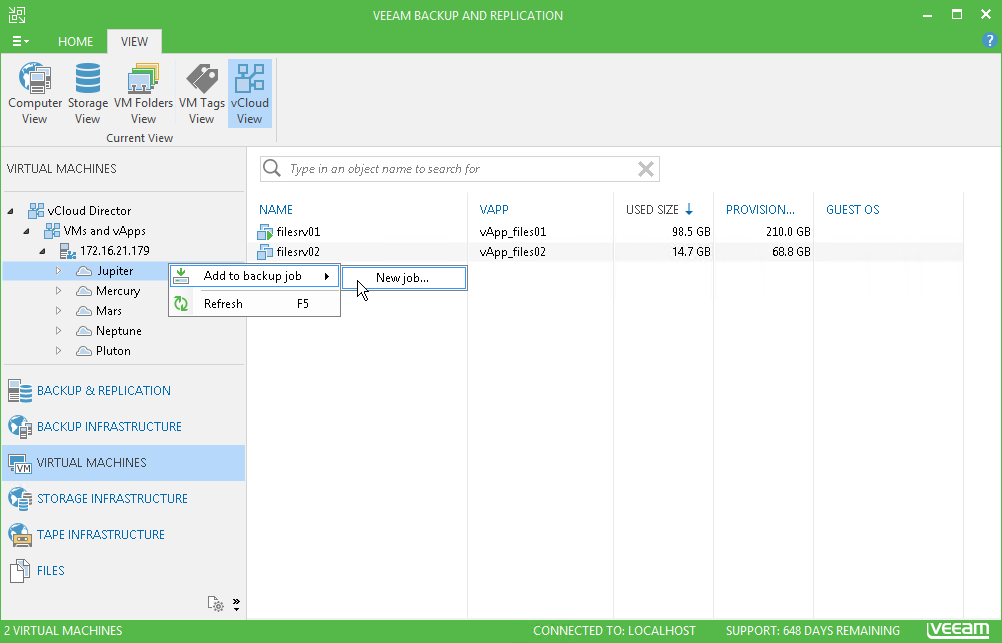Sort by NAME column header
Screen dimensions: 1002x643
tap(275, 210)
